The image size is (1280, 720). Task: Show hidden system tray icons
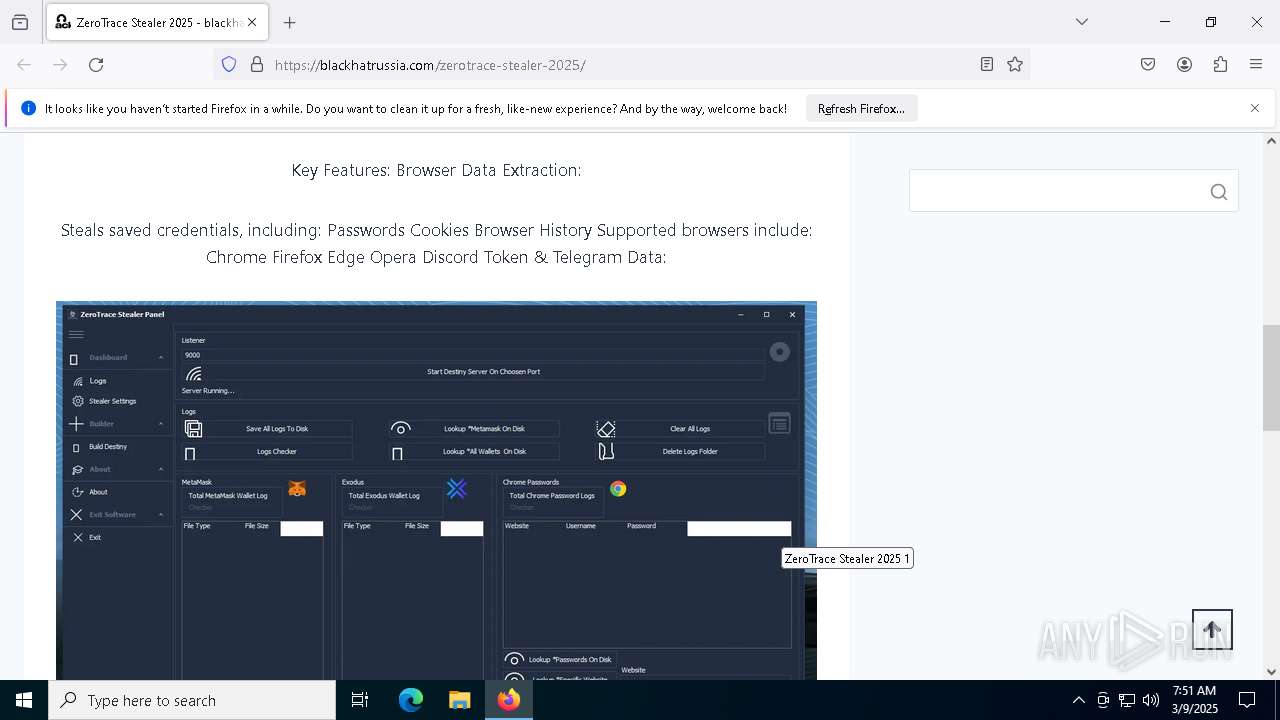point(1078,700)
